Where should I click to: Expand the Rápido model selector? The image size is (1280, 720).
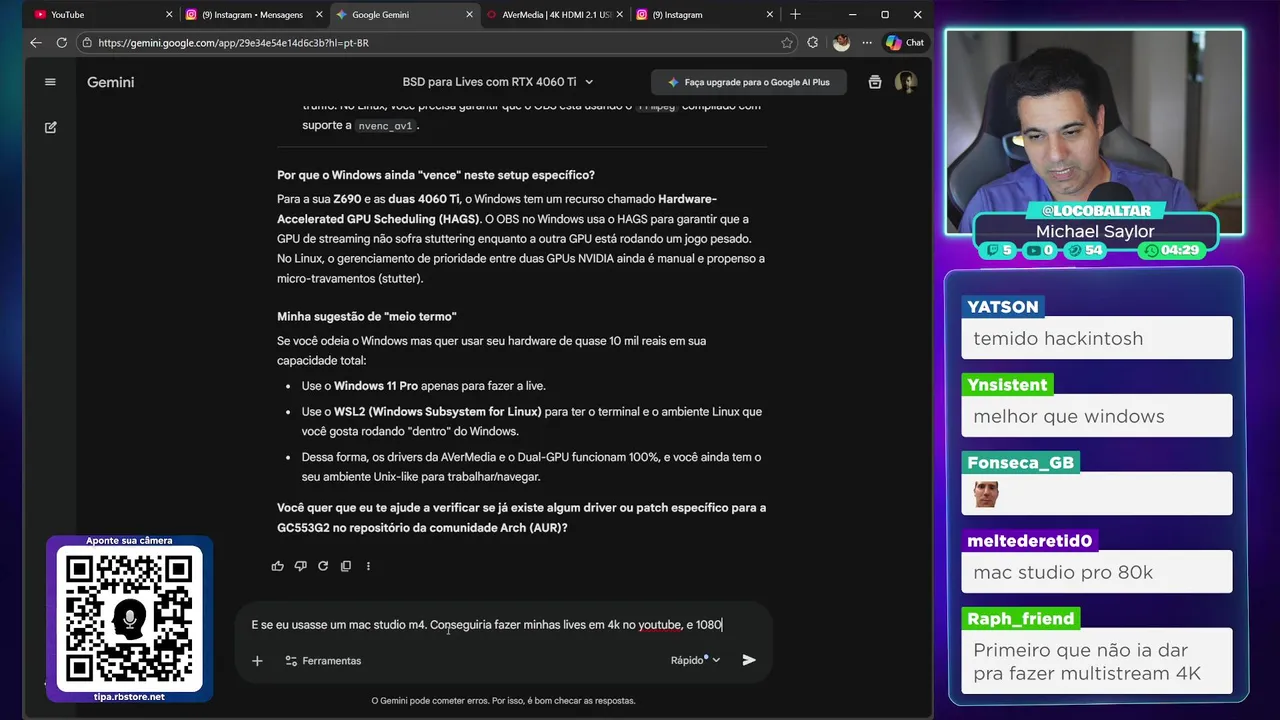click(x=695, y=660)
